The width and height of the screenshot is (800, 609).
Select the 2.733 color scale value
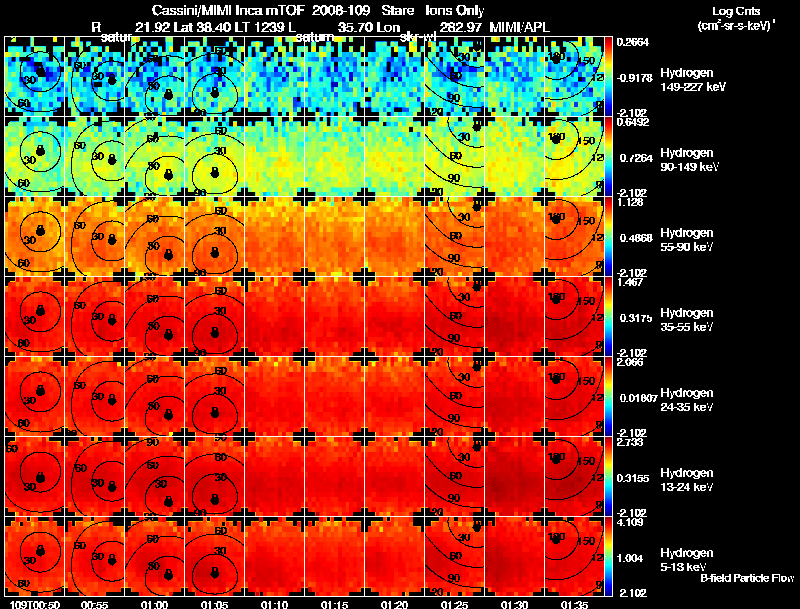pyautogui.click(x=630, y=442)
